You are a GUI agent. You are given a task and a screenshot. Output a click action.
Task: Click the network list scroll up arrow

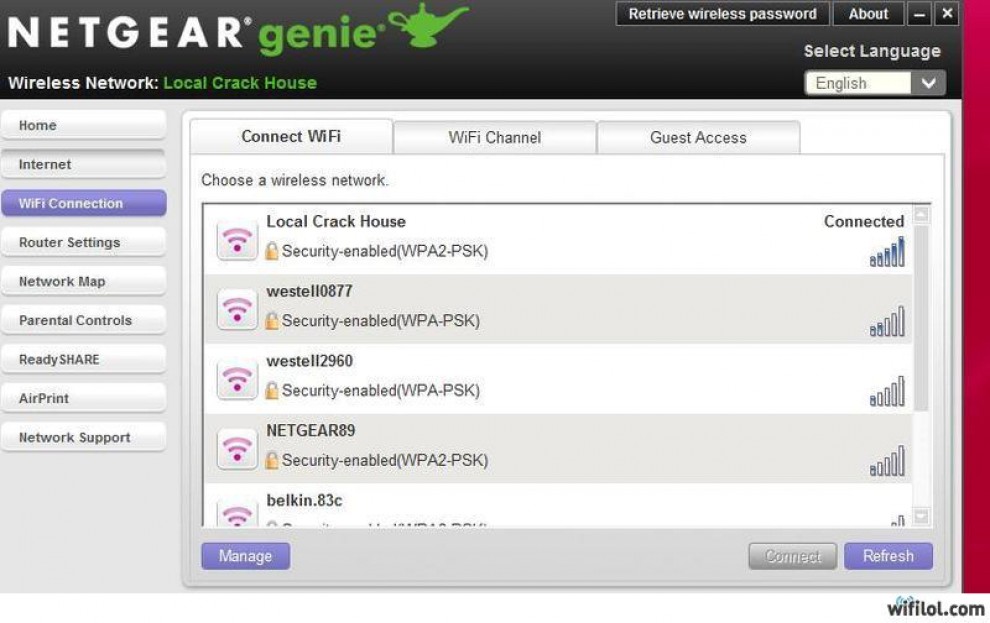pyautogui.click(x=921, y=215)
